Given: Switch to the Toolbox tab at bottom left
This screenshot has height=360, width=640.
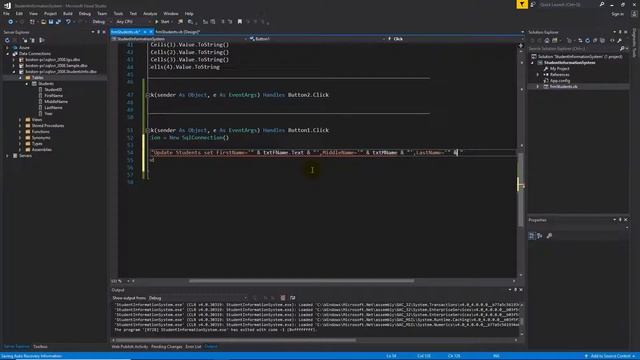Looking at the screenshot, I should pos(40,347).
